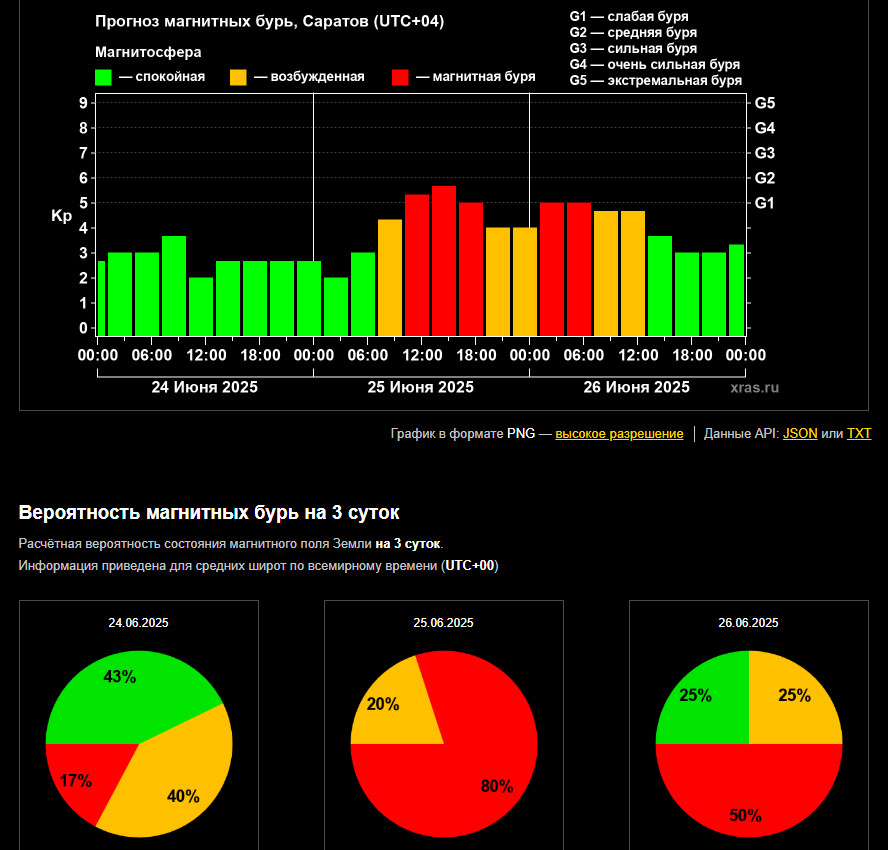Click the first green bar on 24 June
This screenshot has height=850, width=888.
[x=101, y=298]
